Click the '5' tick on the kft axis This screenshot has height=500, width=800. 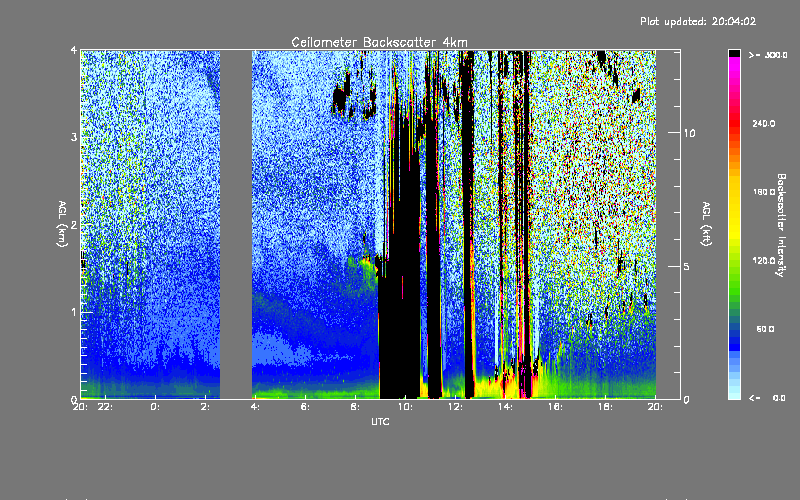(686, 266)
